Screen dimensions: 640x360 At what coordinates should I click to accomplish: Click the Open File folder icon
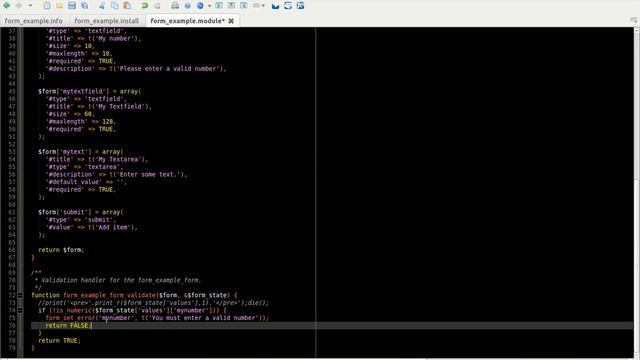59,6
